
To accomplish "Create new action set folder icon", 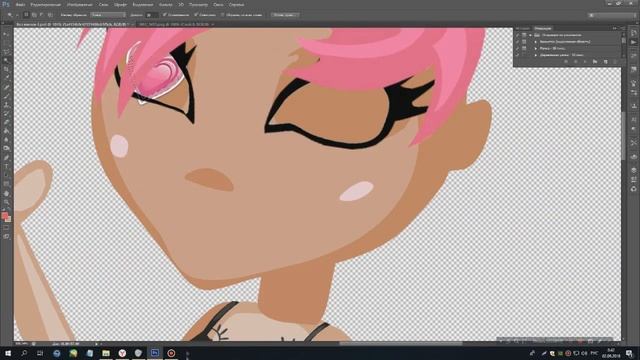I will (x=595, y=62).
